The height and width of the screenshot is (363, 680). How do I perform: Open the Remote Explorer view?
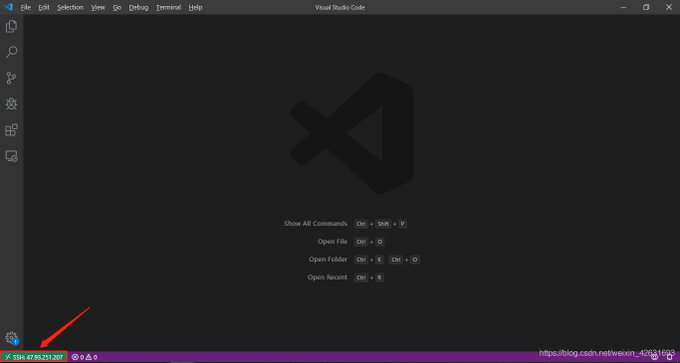(x=11, y=156)
